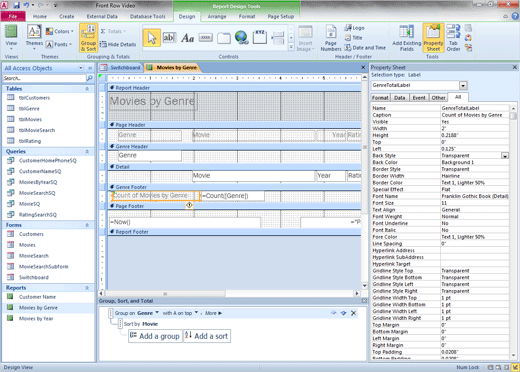
Task: Select the arrow Select control tool
Action: (152, 38)
